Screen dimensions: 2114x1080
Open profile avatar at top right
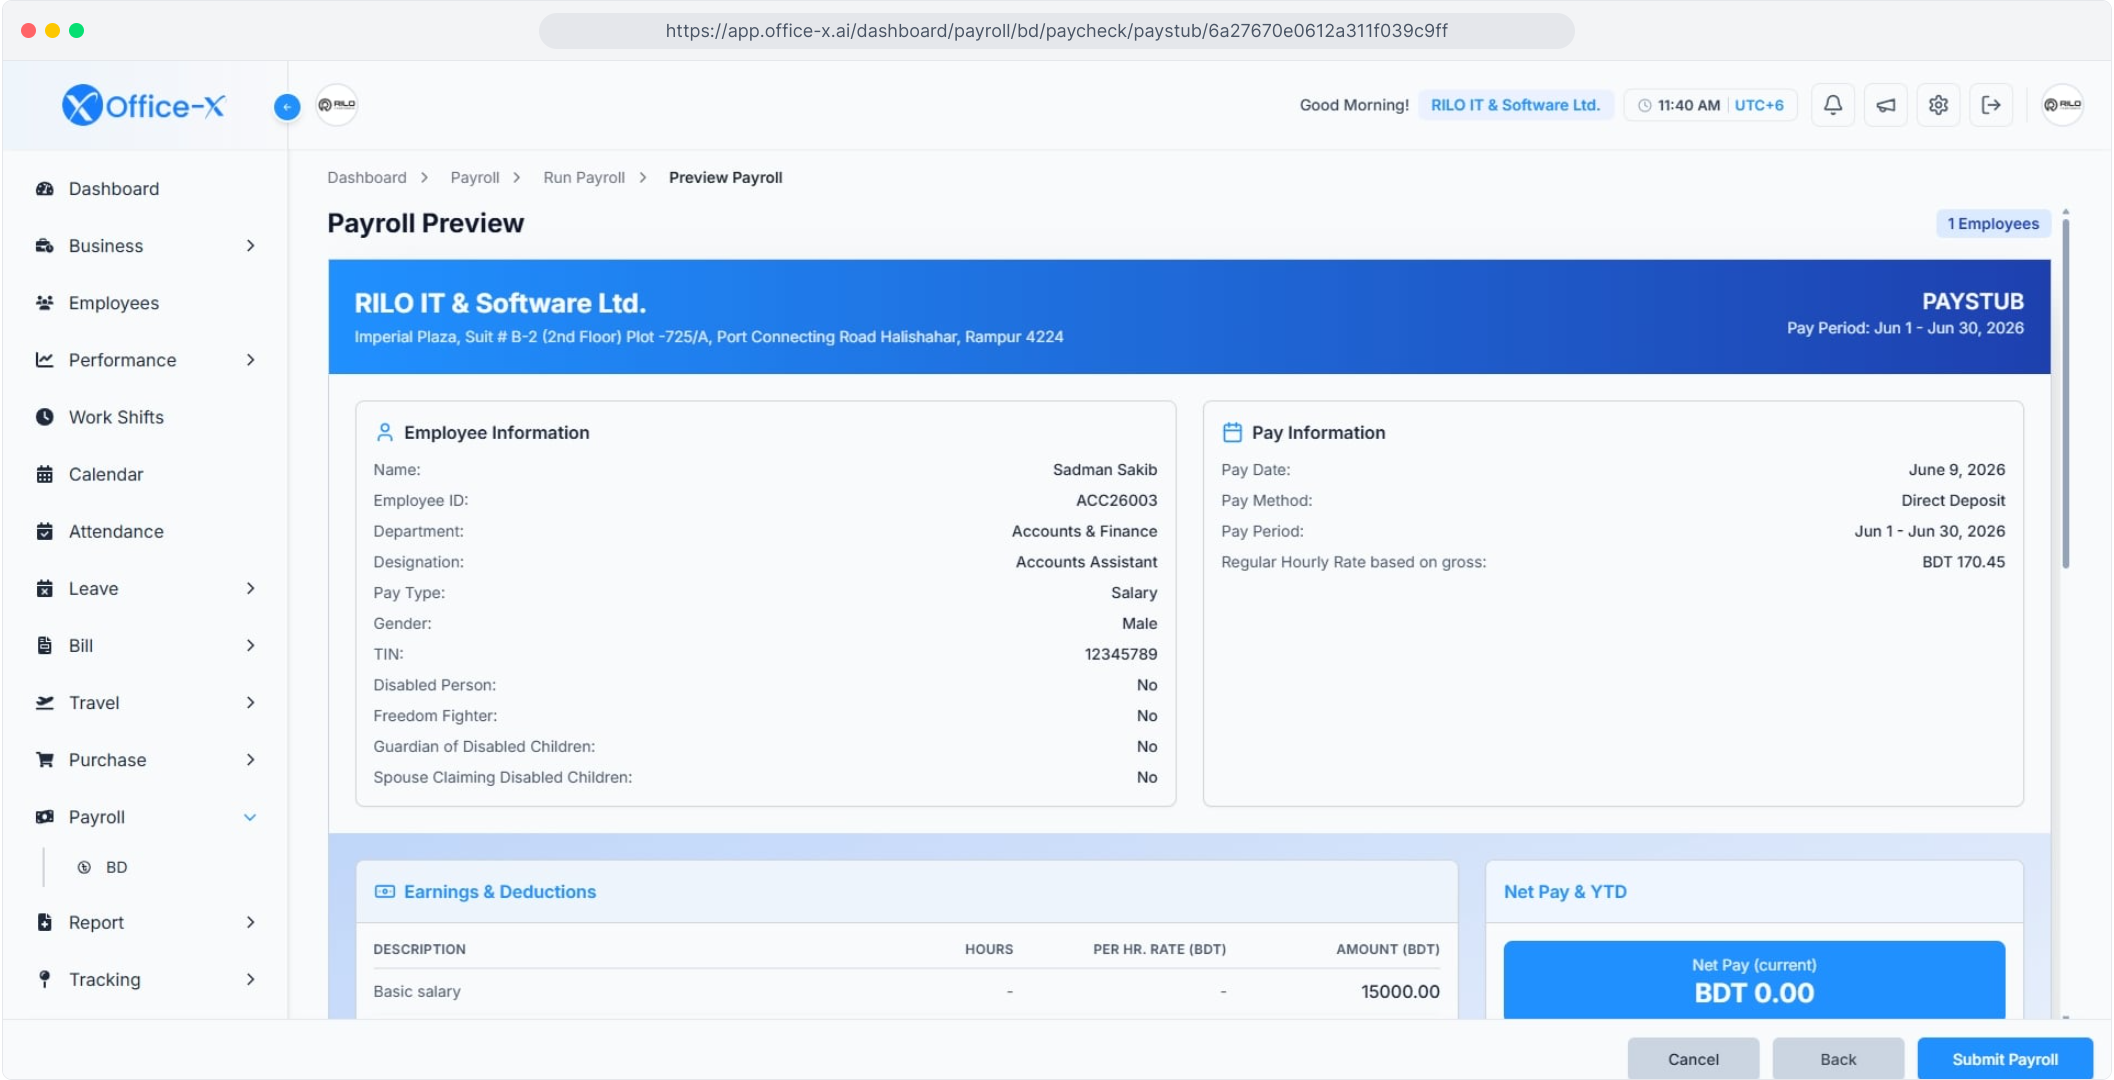(x=2062, y=105)
